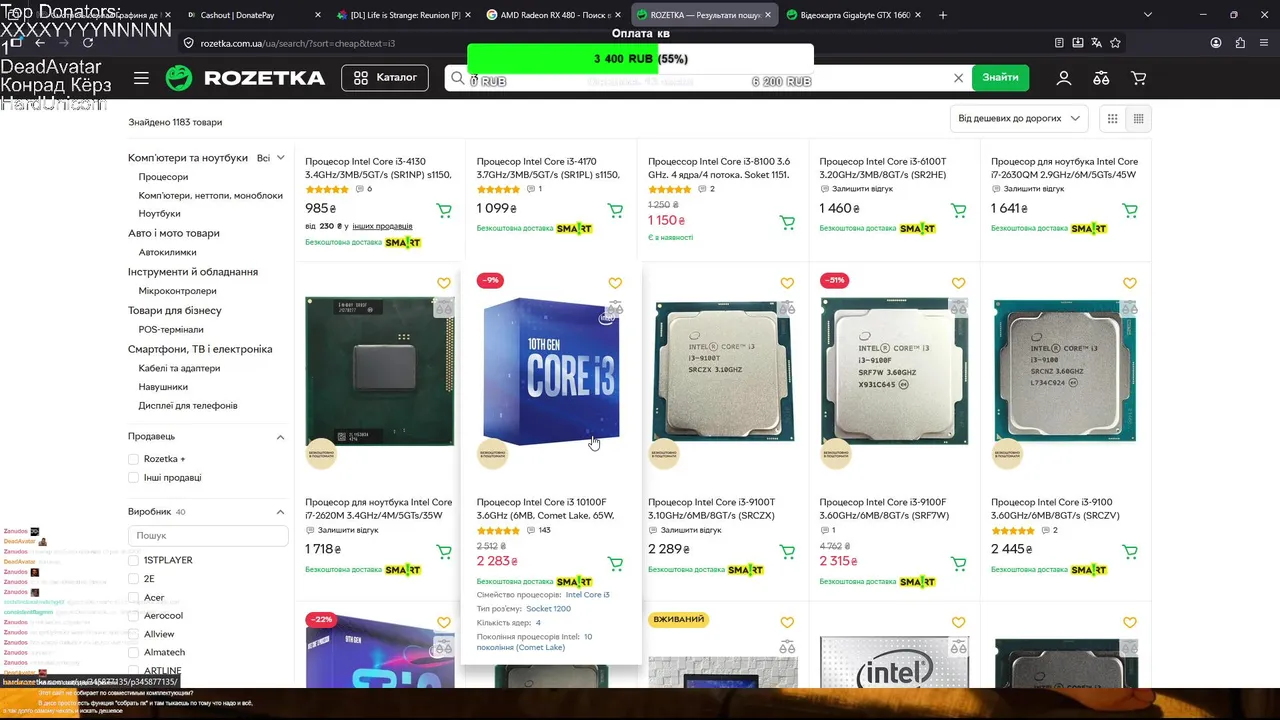The height and width of the screenshot is (720, 1280).
Task: Open the i3-9100T processor image
Action: 723,371
